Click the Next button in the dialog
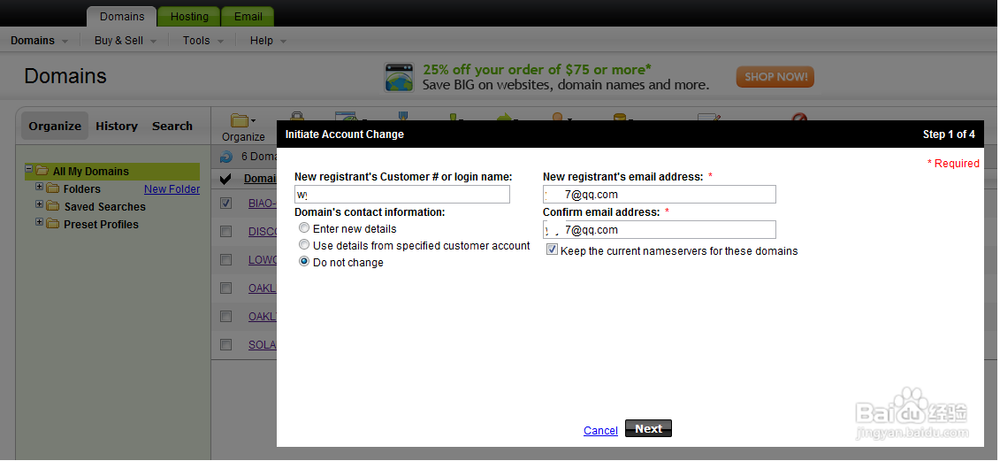Image resolution: width=1000 pixels, height=461 pixels. pos(649,429)
